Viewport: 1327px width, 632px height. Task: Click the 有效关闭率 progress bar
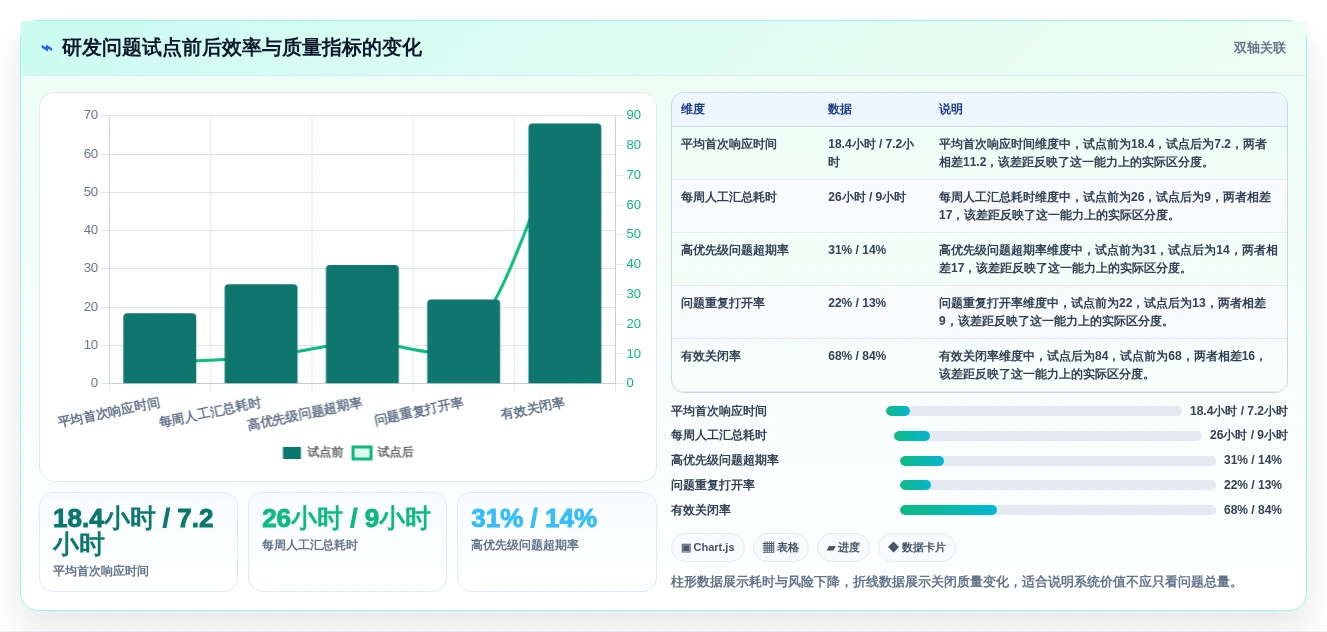pyautogui.click(x=1058, y=510)
